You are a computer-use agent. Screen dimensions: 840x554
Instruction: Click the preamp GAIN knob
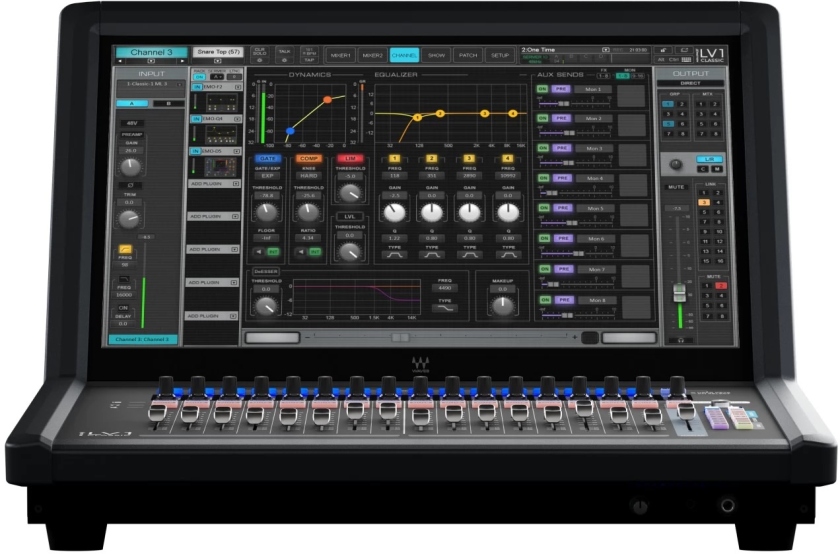tap(130, 167)
